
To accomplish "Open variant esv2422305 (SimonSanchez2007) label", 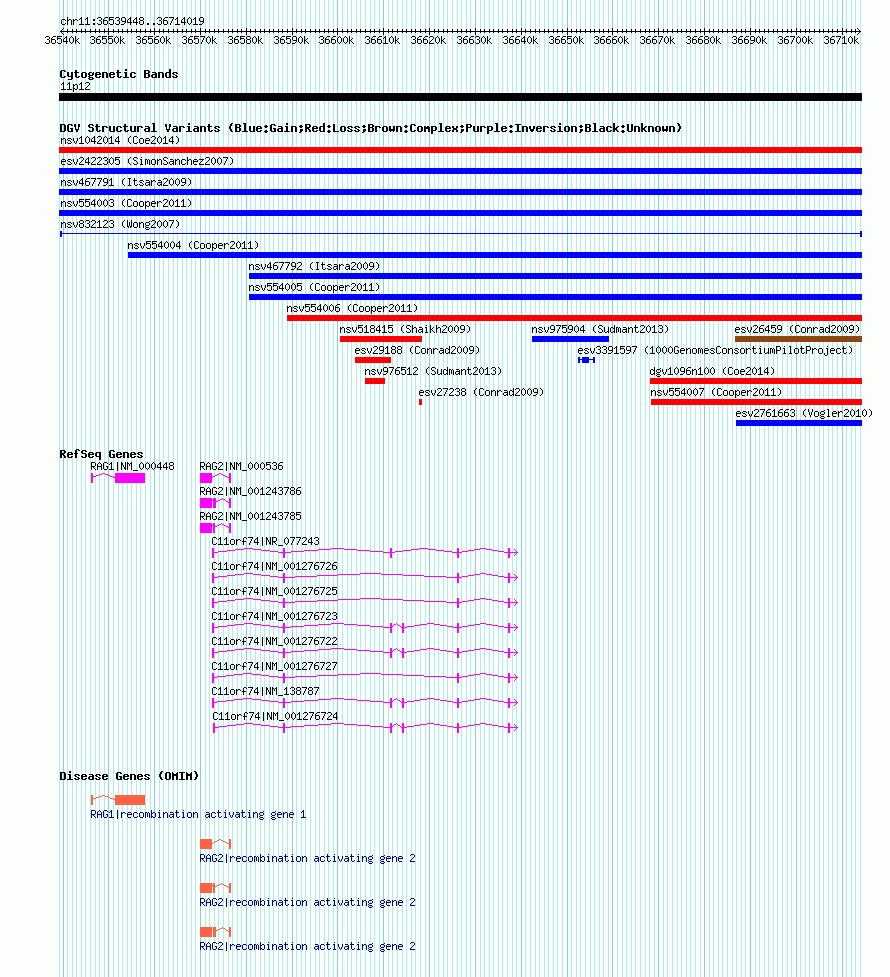I will (147, 161).
